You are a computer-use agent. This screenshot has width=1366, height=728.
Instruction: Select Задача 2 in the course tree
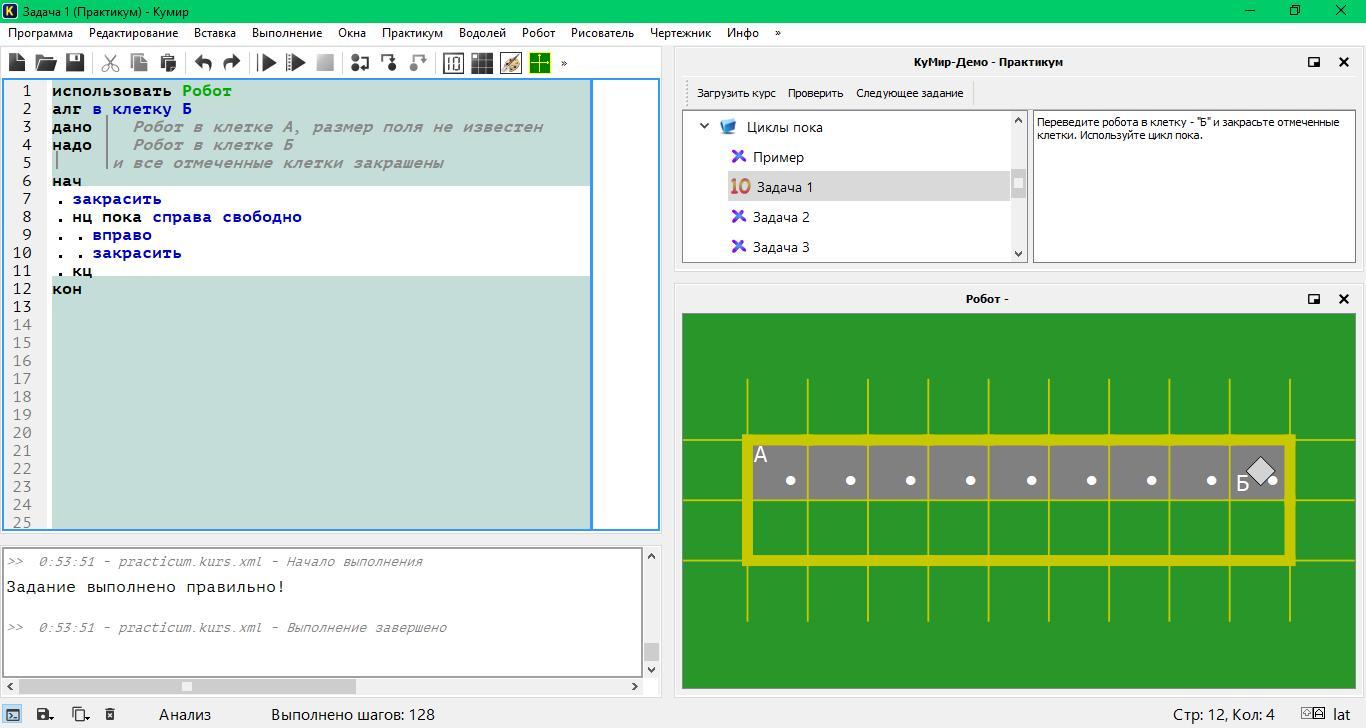[x=781, y=217]
